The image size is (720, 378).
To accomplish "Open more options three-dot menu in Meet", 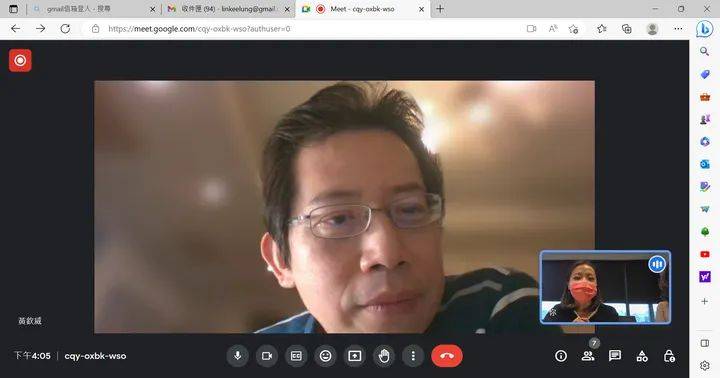I will tap(413, 356).
